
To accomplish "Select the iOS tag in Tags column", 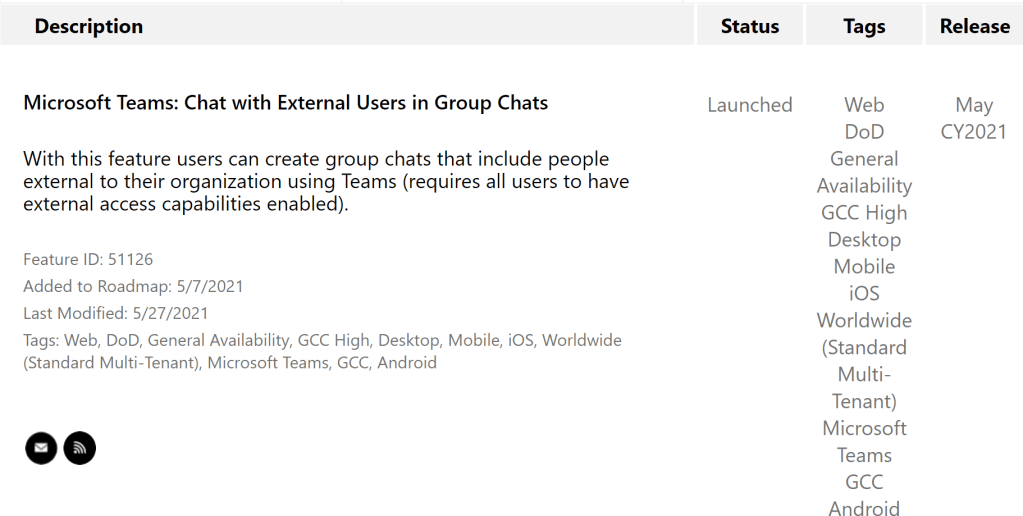I will tap(864, 294).
